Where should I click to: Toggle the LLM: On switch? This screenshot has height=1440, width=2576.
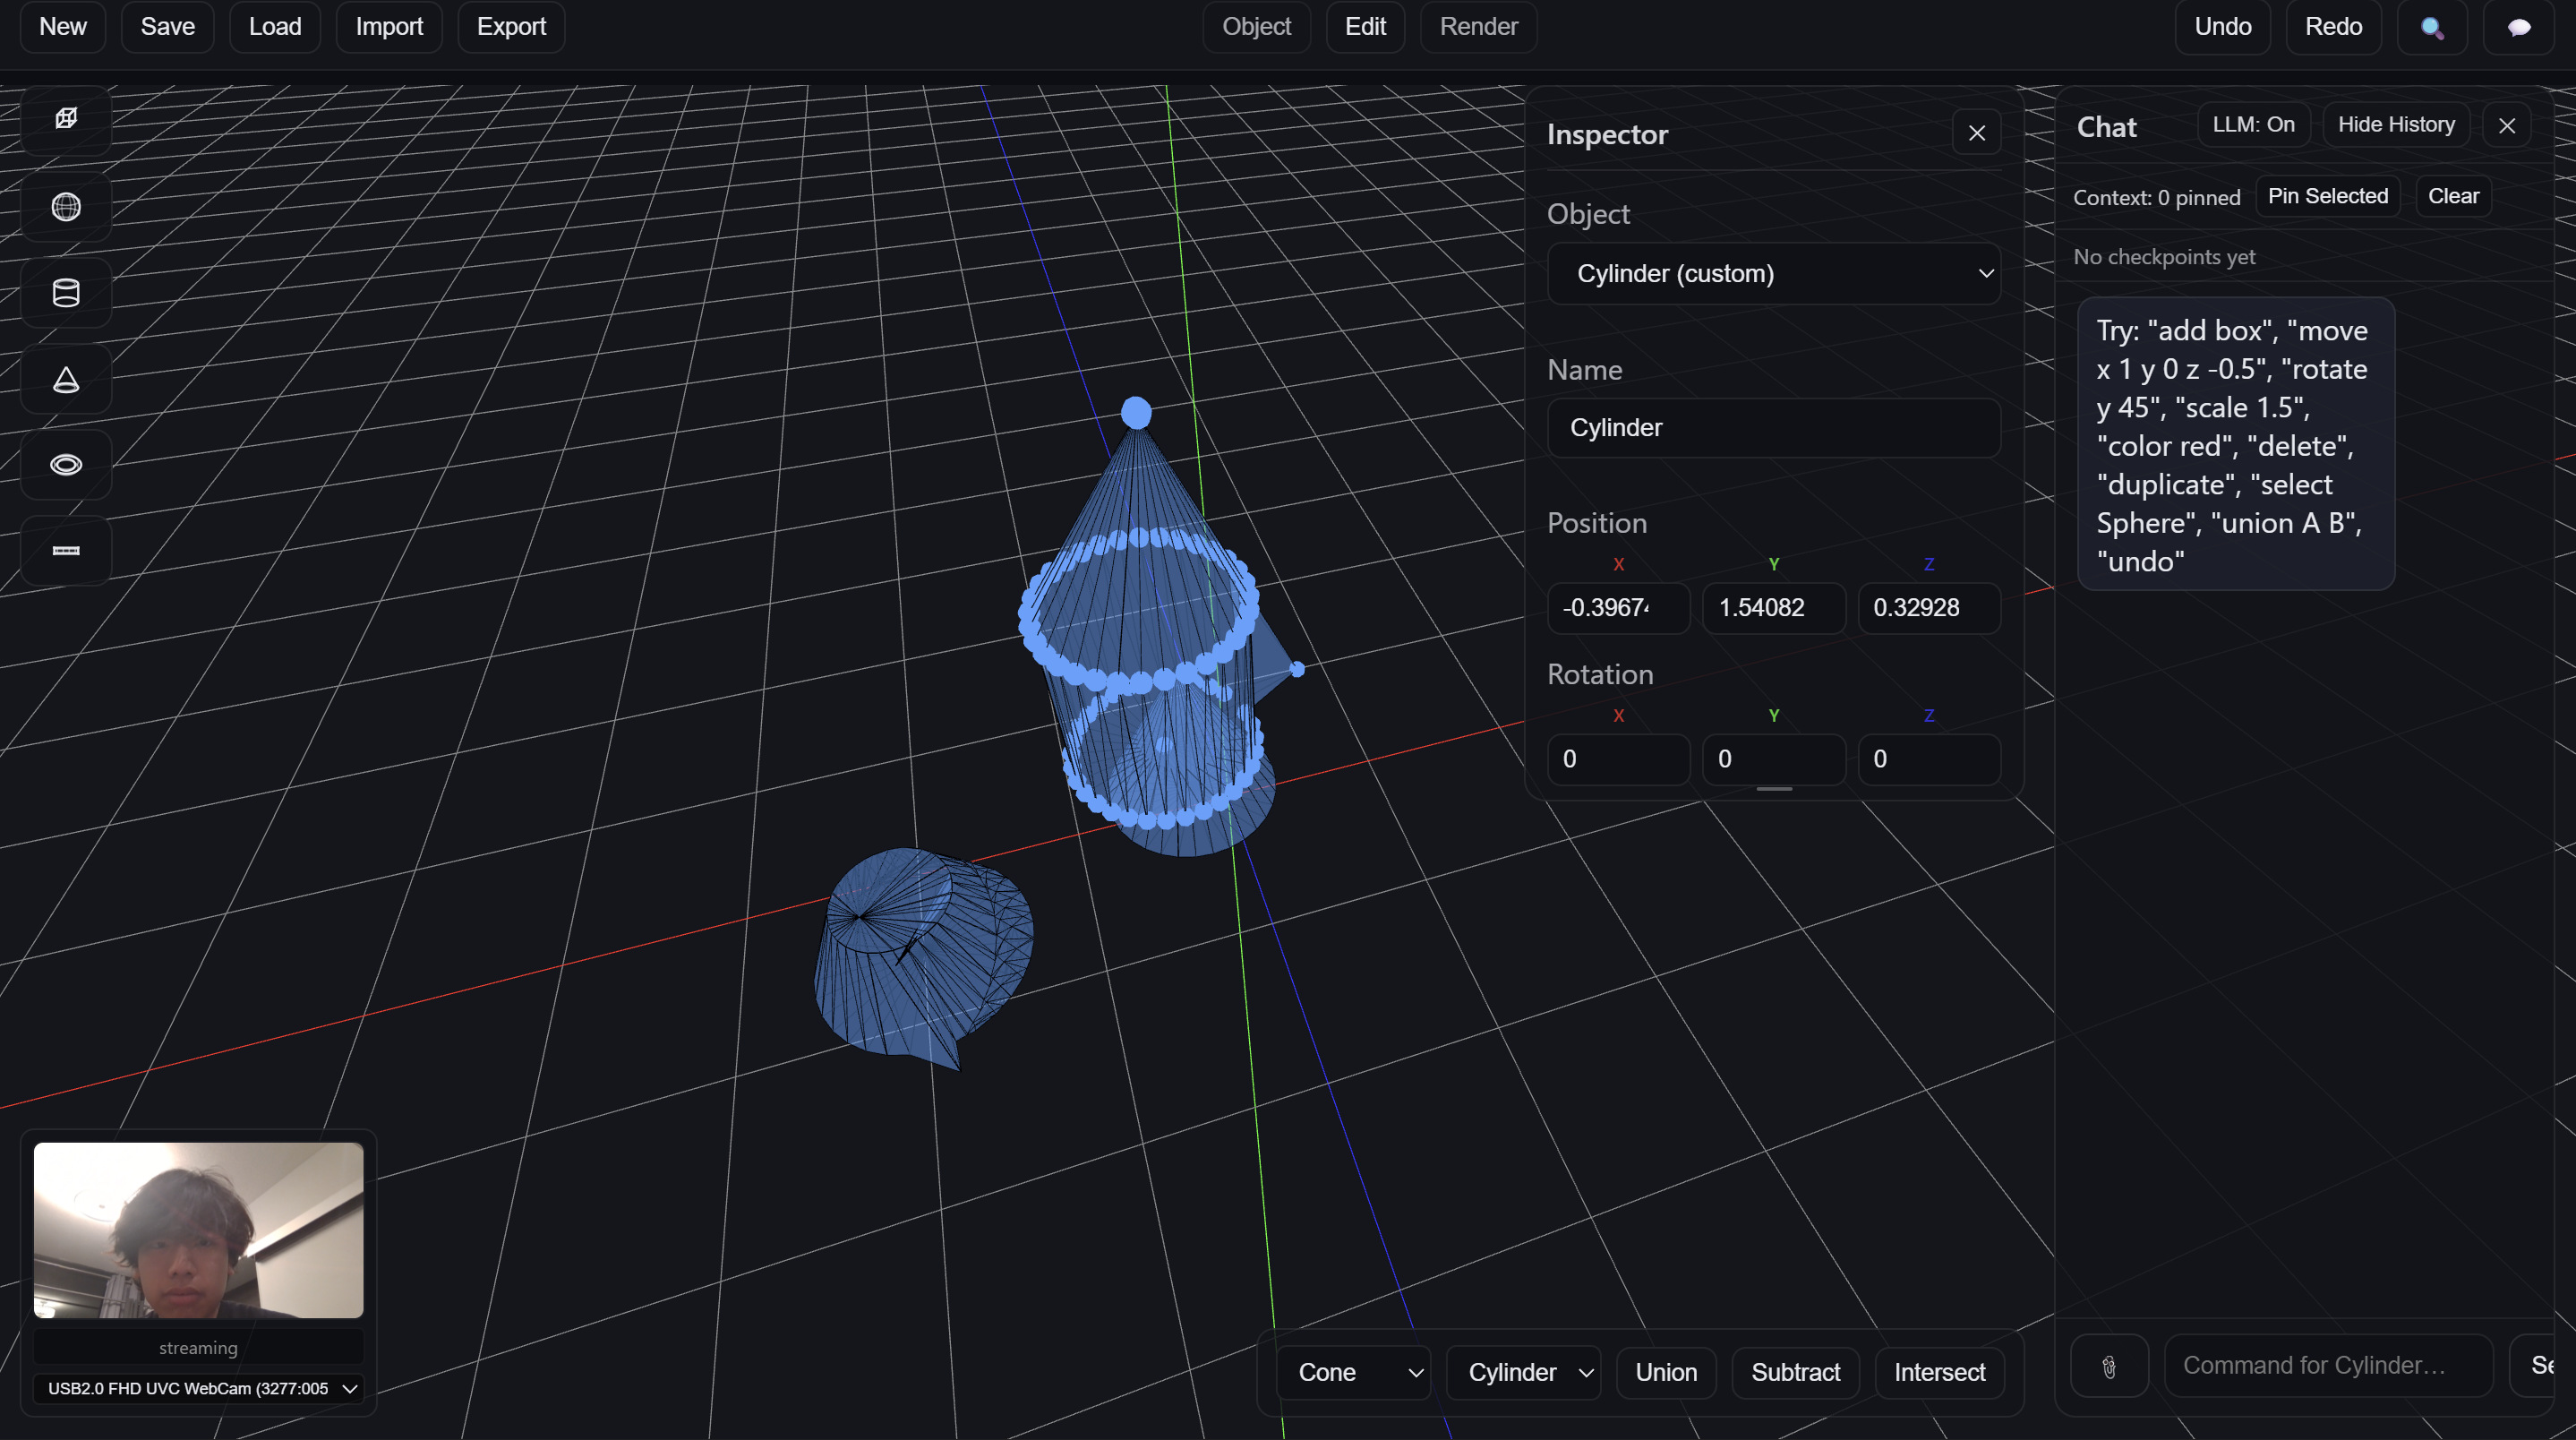[x=2253, y=125]
